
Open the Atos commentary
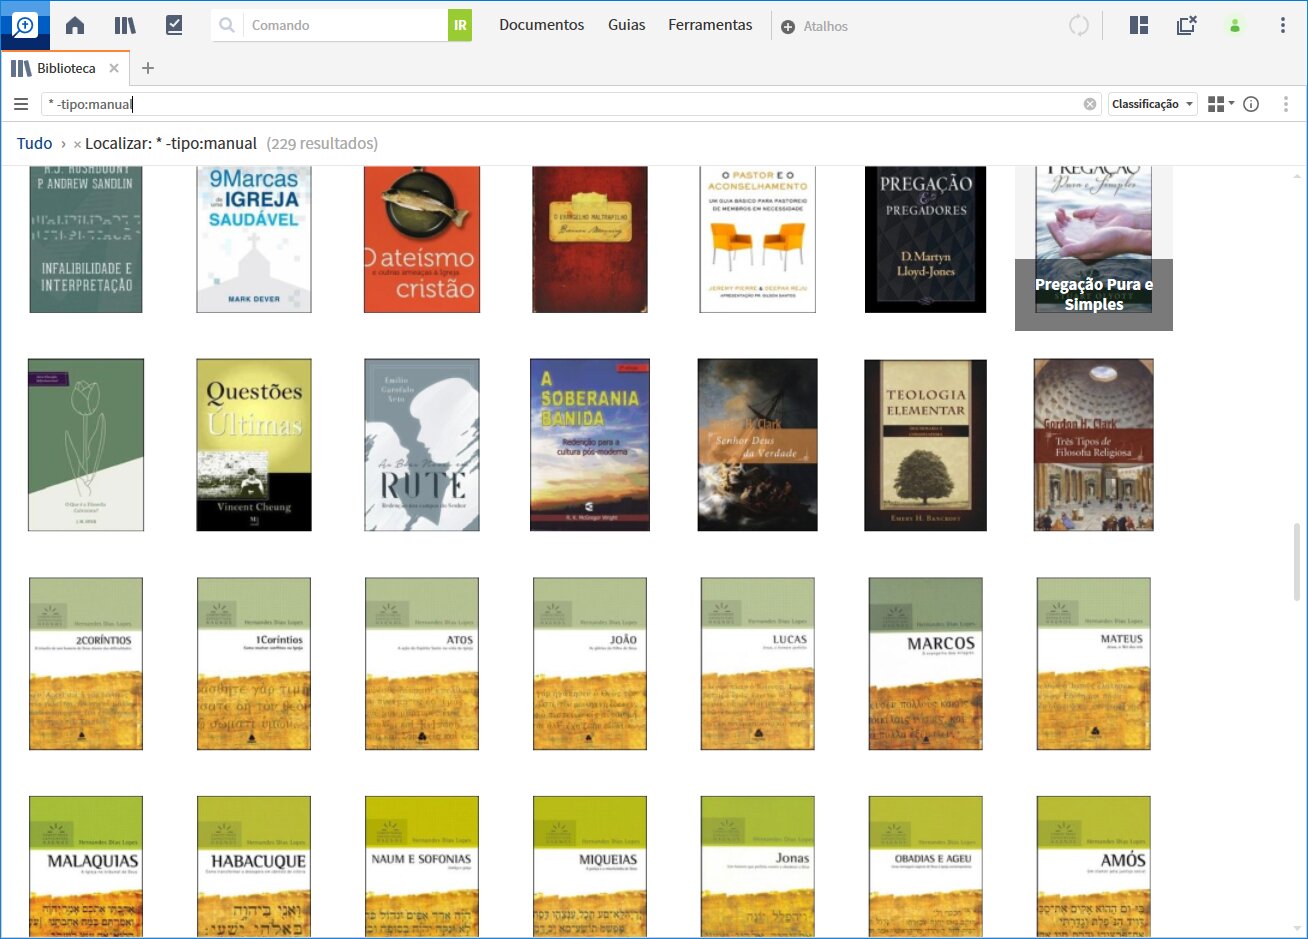point(422,664)
